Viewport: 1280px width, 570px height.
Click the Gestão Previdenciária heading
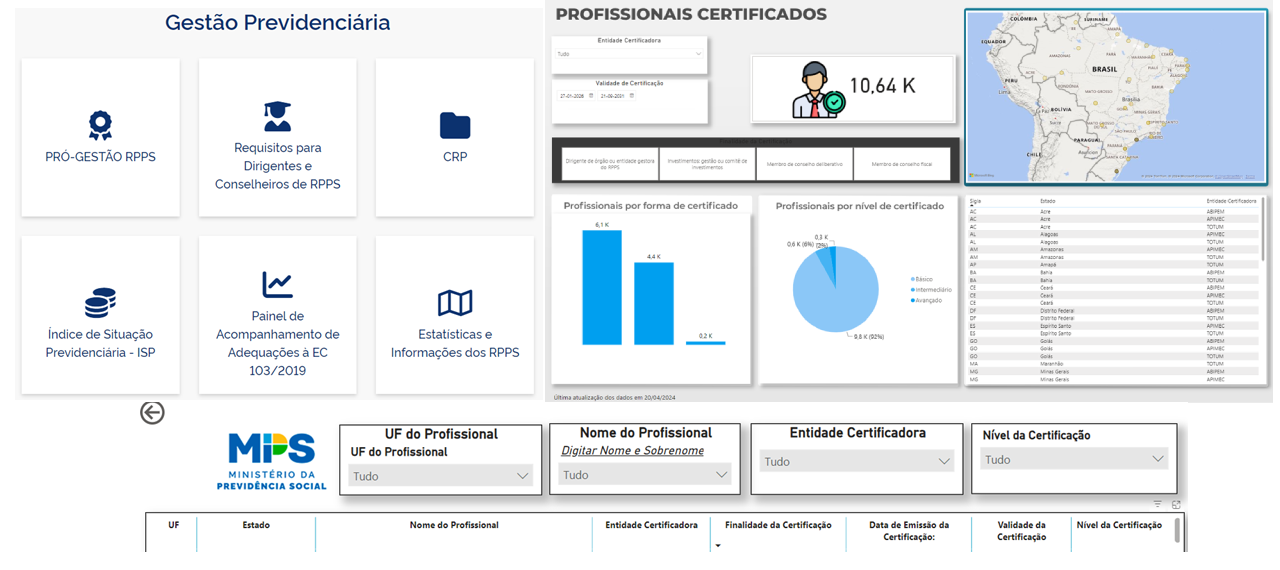[x=277, y=22]
